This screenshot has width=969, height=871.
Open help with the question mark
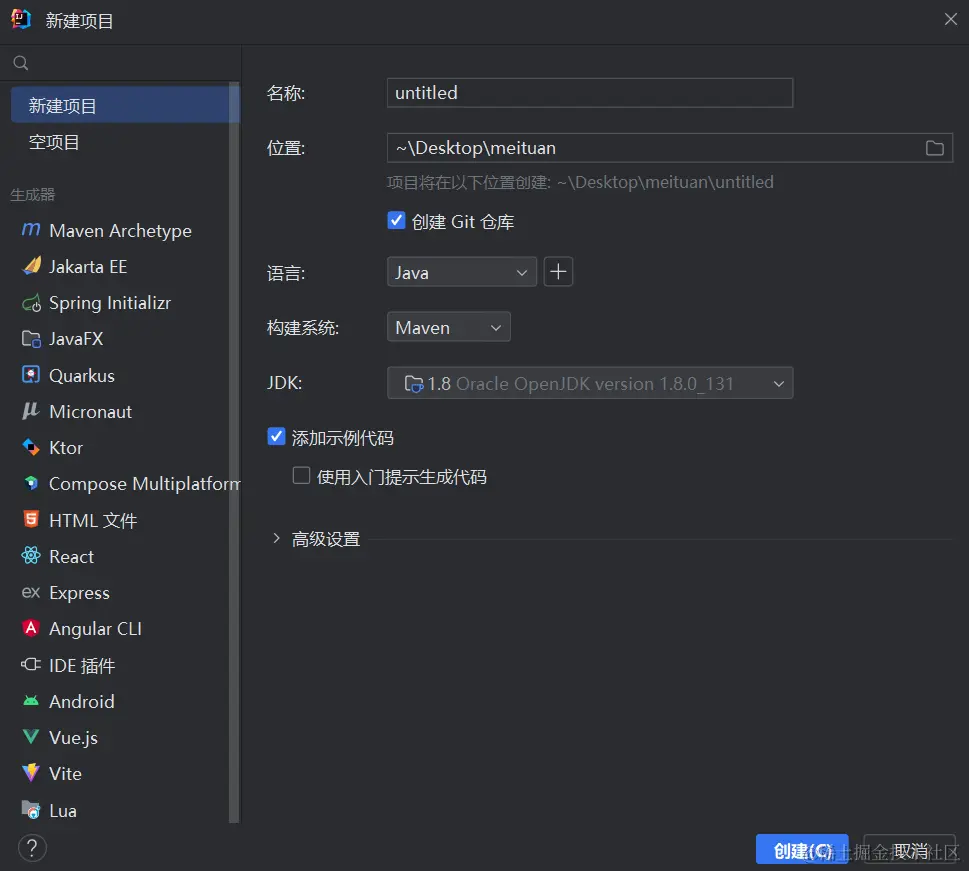pyautogui.click(x=32, y=848)
